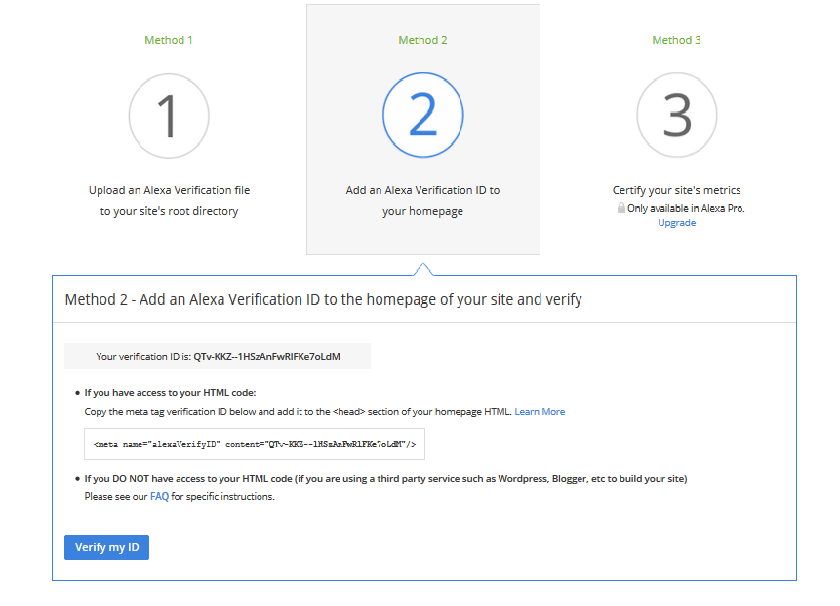Click 'Please see our' sentence text
The height and width of the screenshot is (606, 840).
(x=179, y=497)
